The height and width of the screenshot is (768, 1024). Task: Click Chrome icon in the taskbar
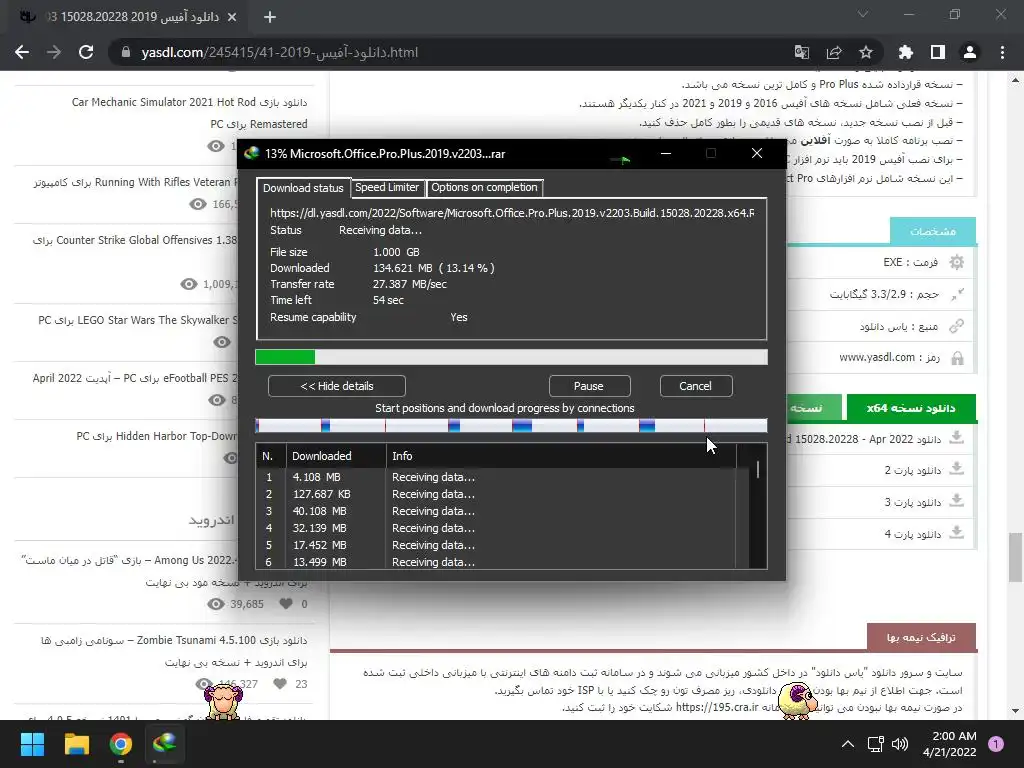point(121,744)
